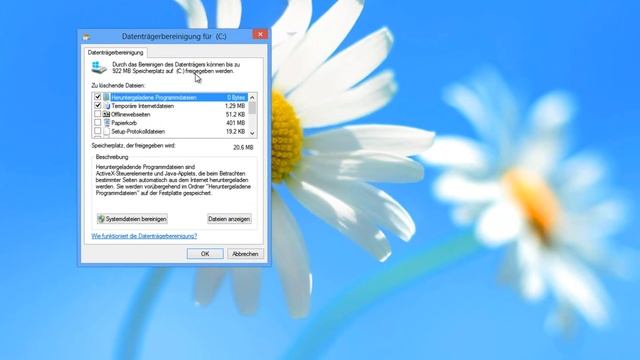Click Systemdateien bereinigen button
Screen dimensions: 640x360
132,219
